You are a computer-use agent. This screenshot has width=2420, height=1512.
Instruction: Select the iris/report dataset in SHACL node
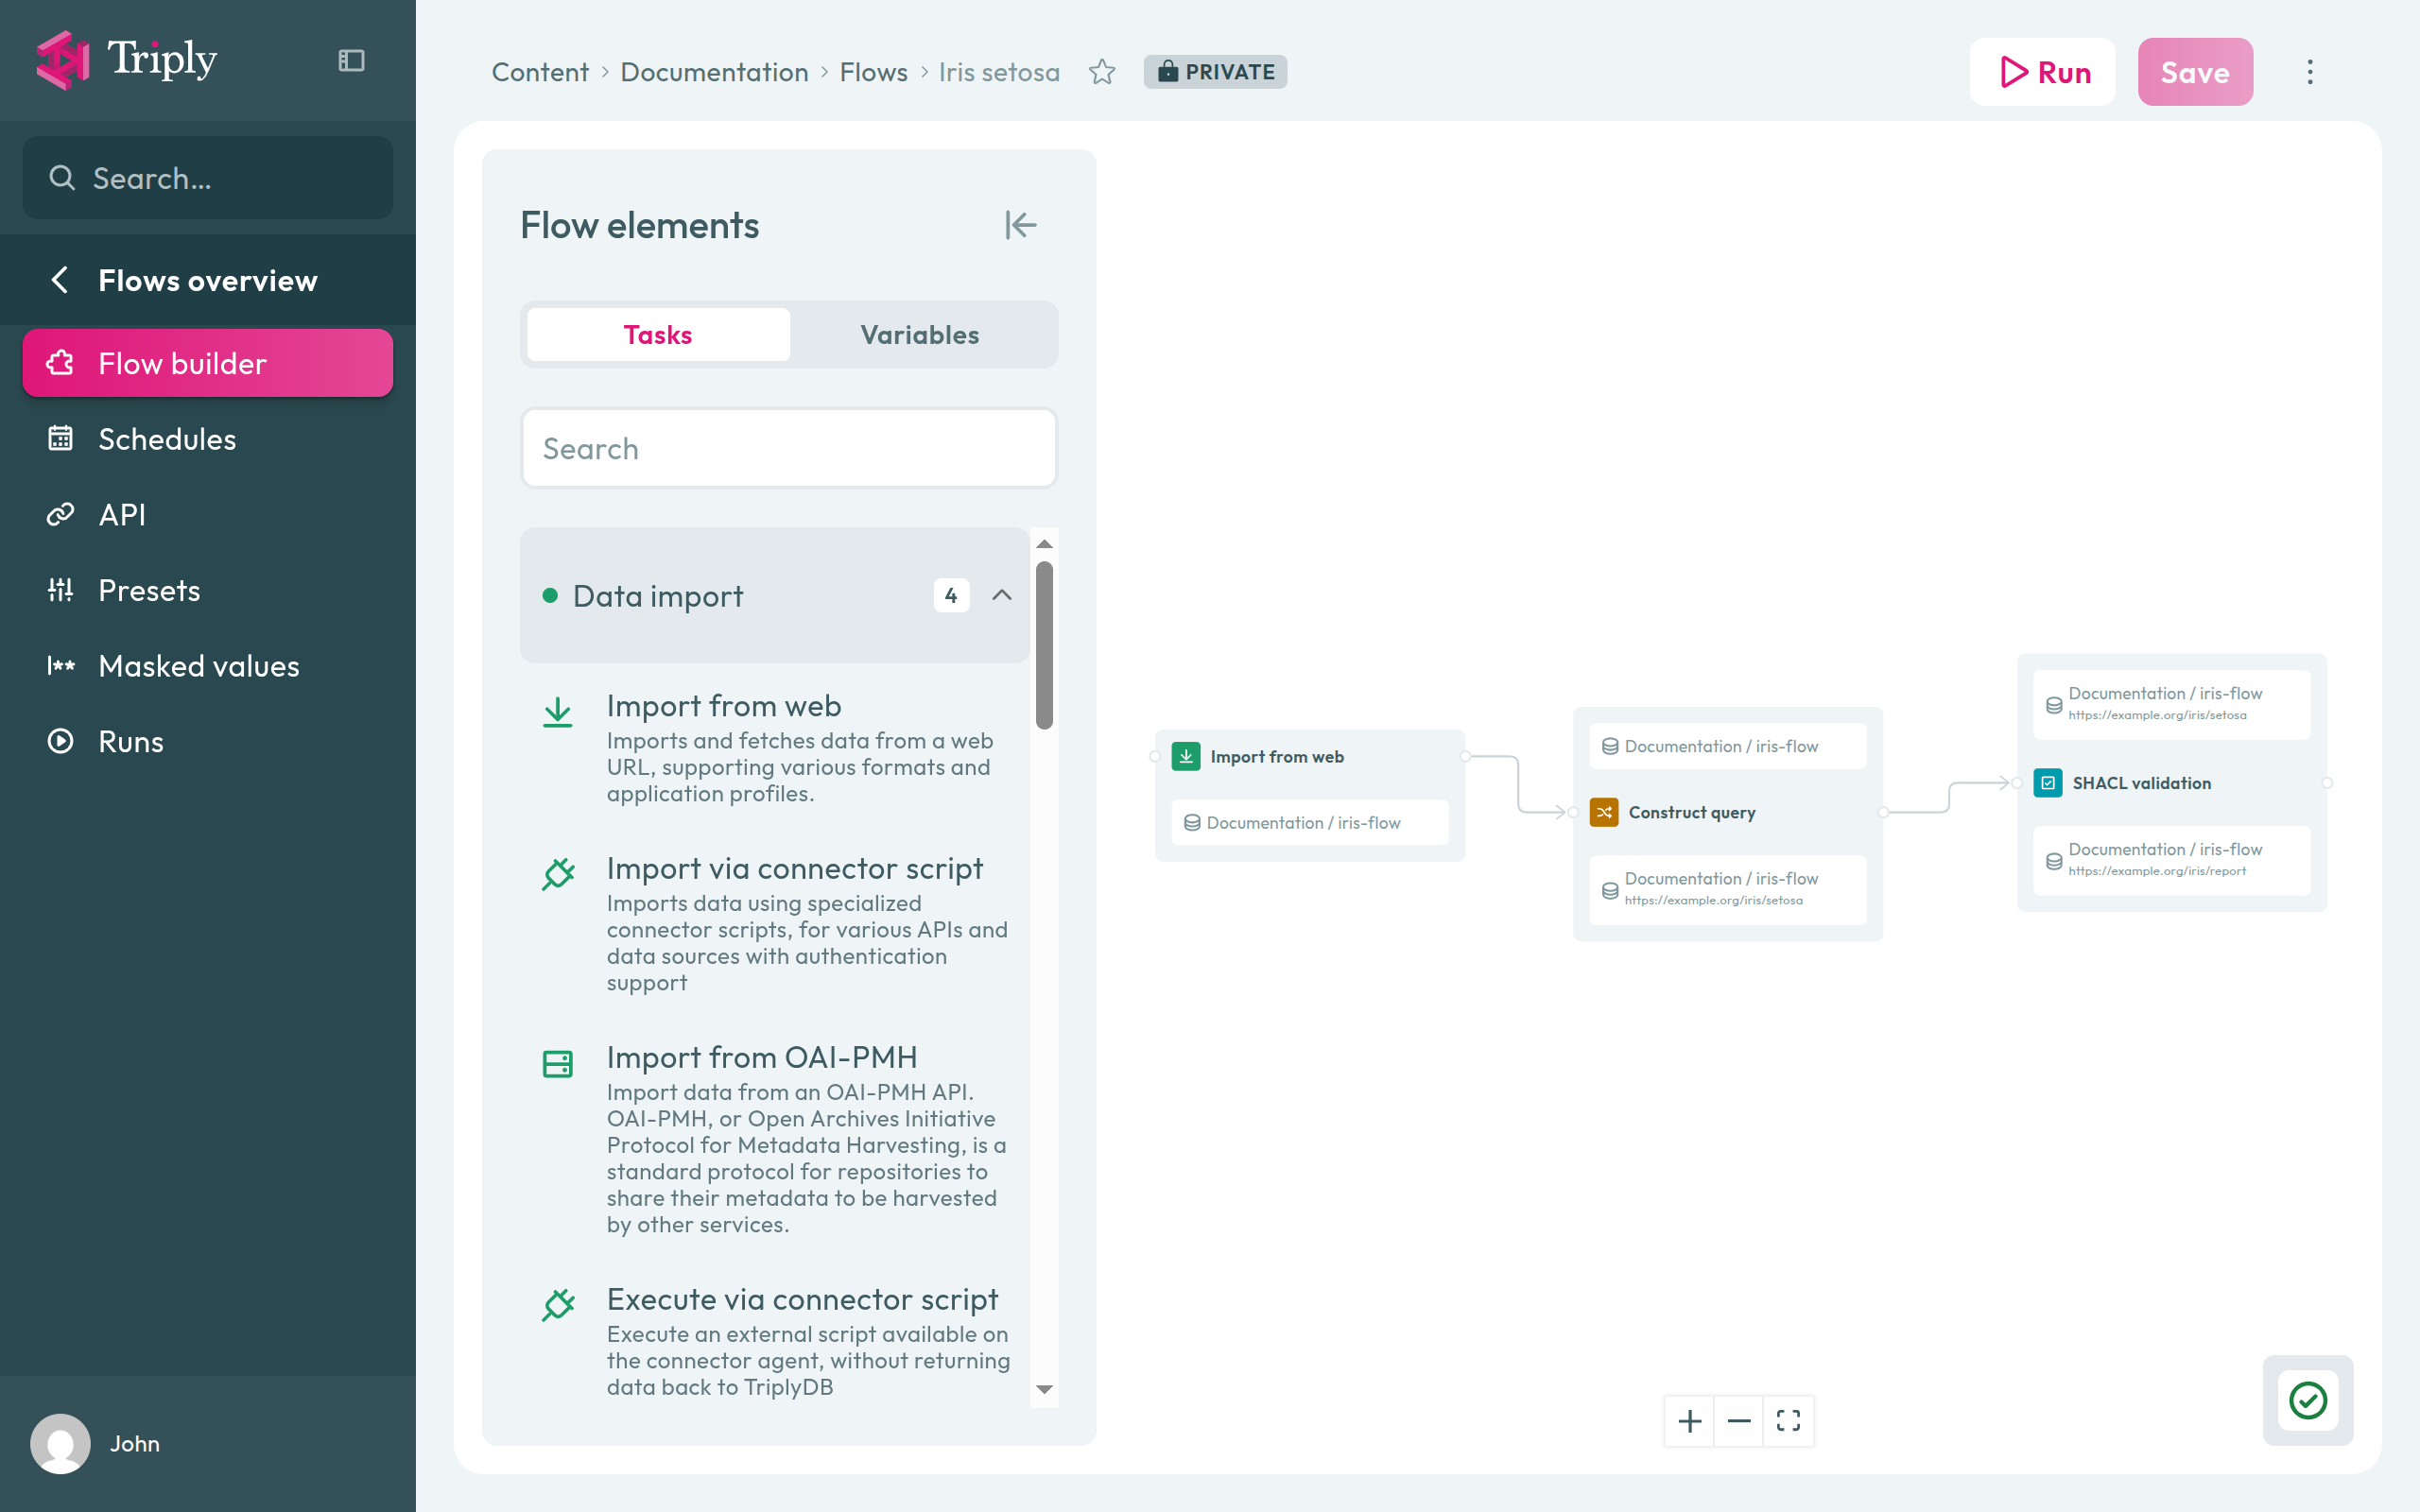click(x=2172, y=859)
